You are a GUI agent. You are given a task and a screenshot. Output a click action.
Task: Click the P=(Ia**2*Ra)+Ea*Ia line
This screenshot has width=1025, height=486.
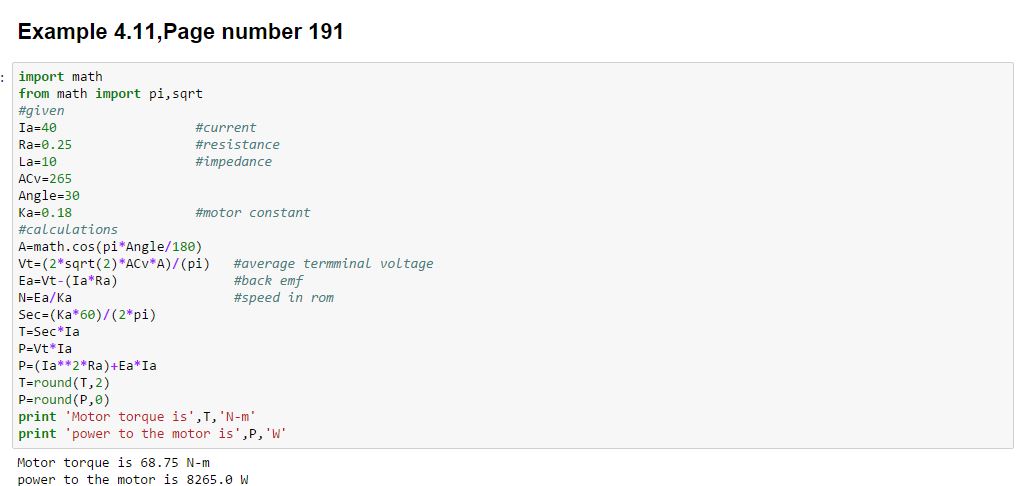[87, 366]
